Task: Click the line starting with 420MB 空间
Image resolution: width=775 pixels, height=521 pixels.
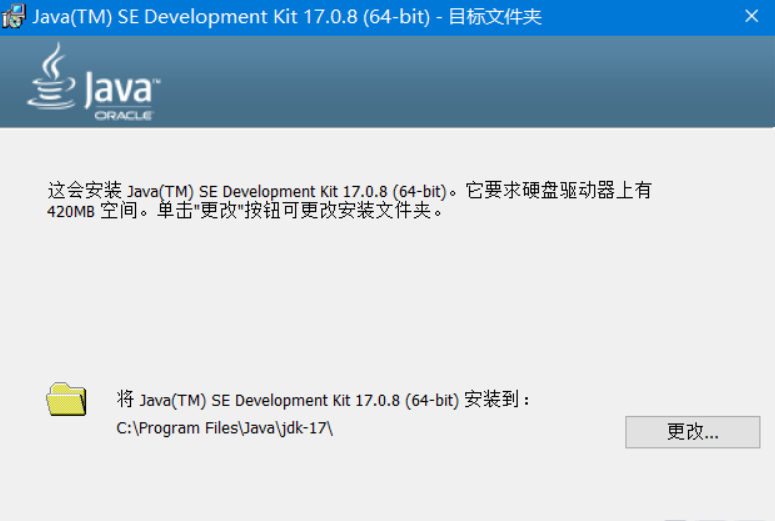Action: pos(245,211)
